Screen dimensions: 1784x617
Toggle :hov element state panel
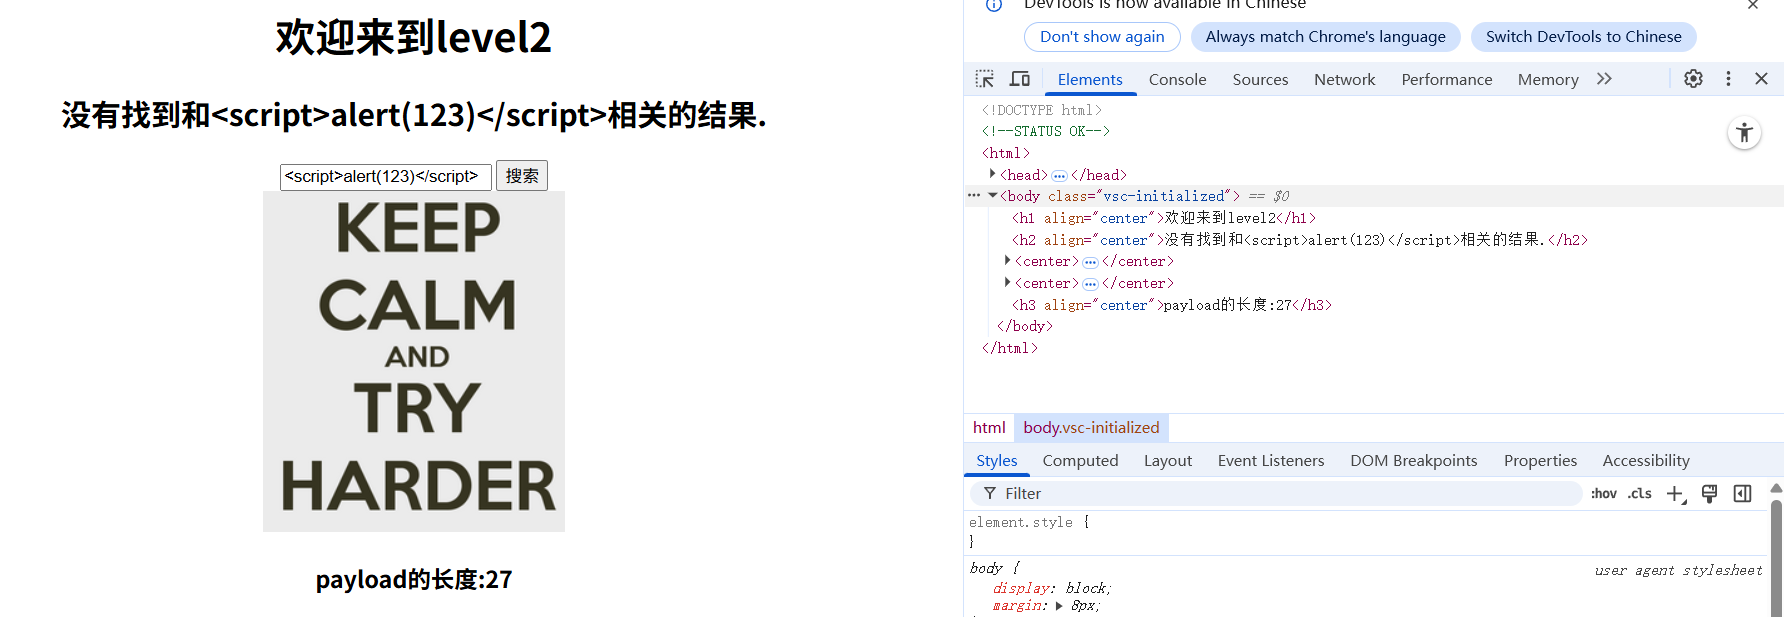pos(1604,494)
